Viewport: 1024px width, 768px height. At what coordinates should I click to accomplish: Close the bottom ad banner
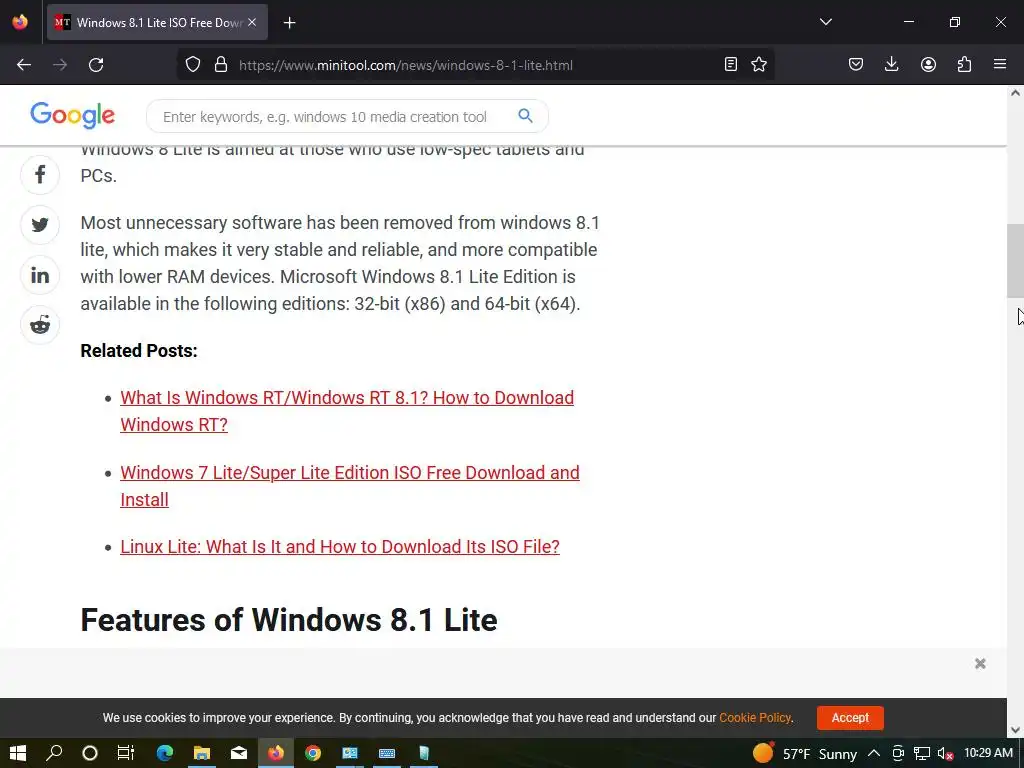tap(980, 664)
